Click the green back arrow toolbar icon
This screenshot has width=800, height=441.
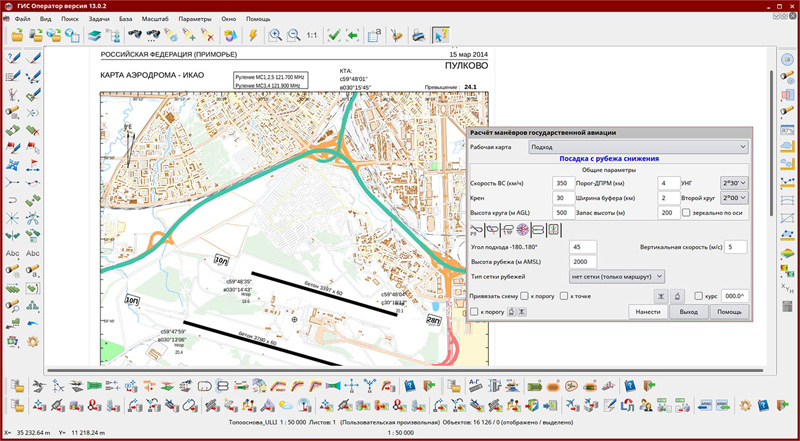[352, 35]
